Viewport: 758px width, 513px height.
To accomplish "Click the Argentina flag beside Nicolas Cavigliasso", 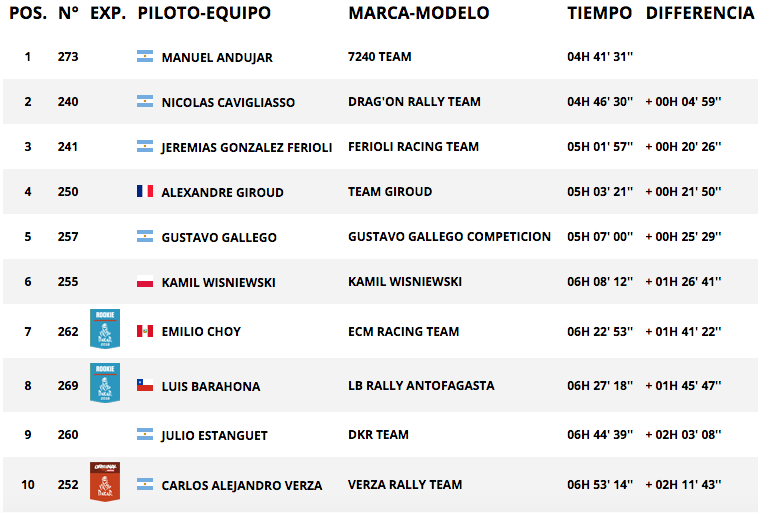I will (145, 102).
